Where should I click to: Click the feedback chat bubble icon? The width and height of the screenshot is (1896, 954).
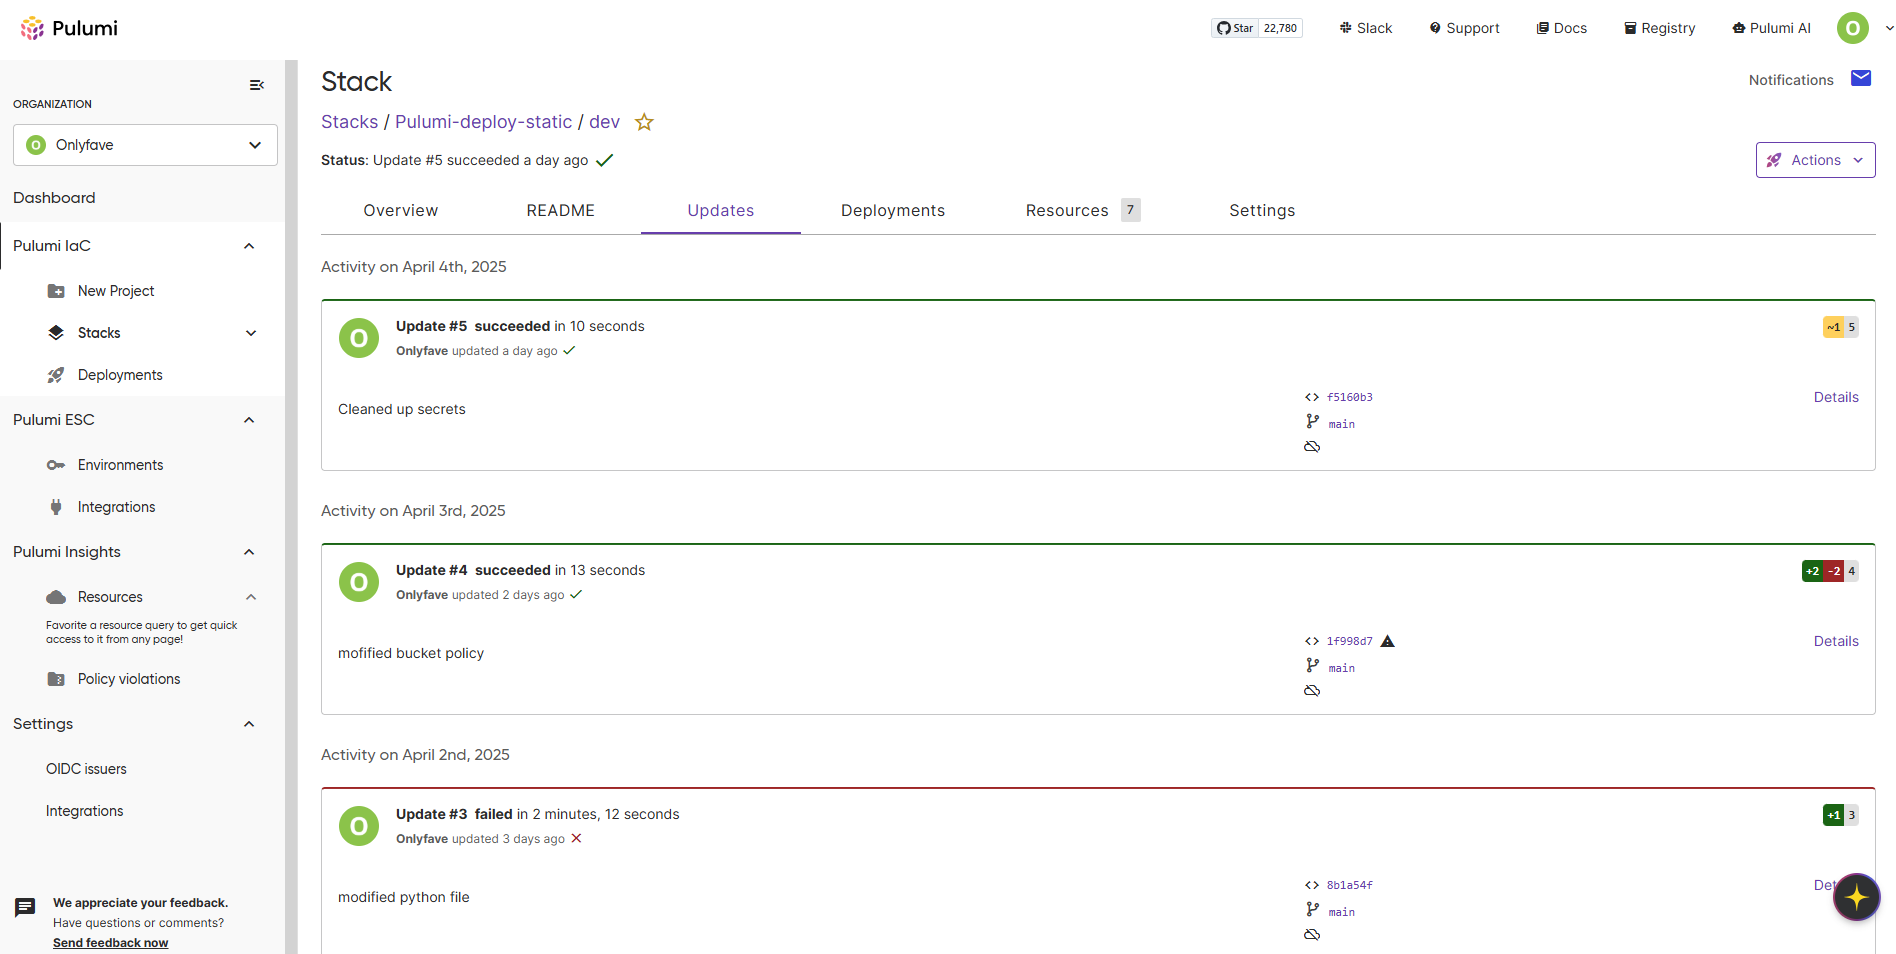(x=25, y=908)
